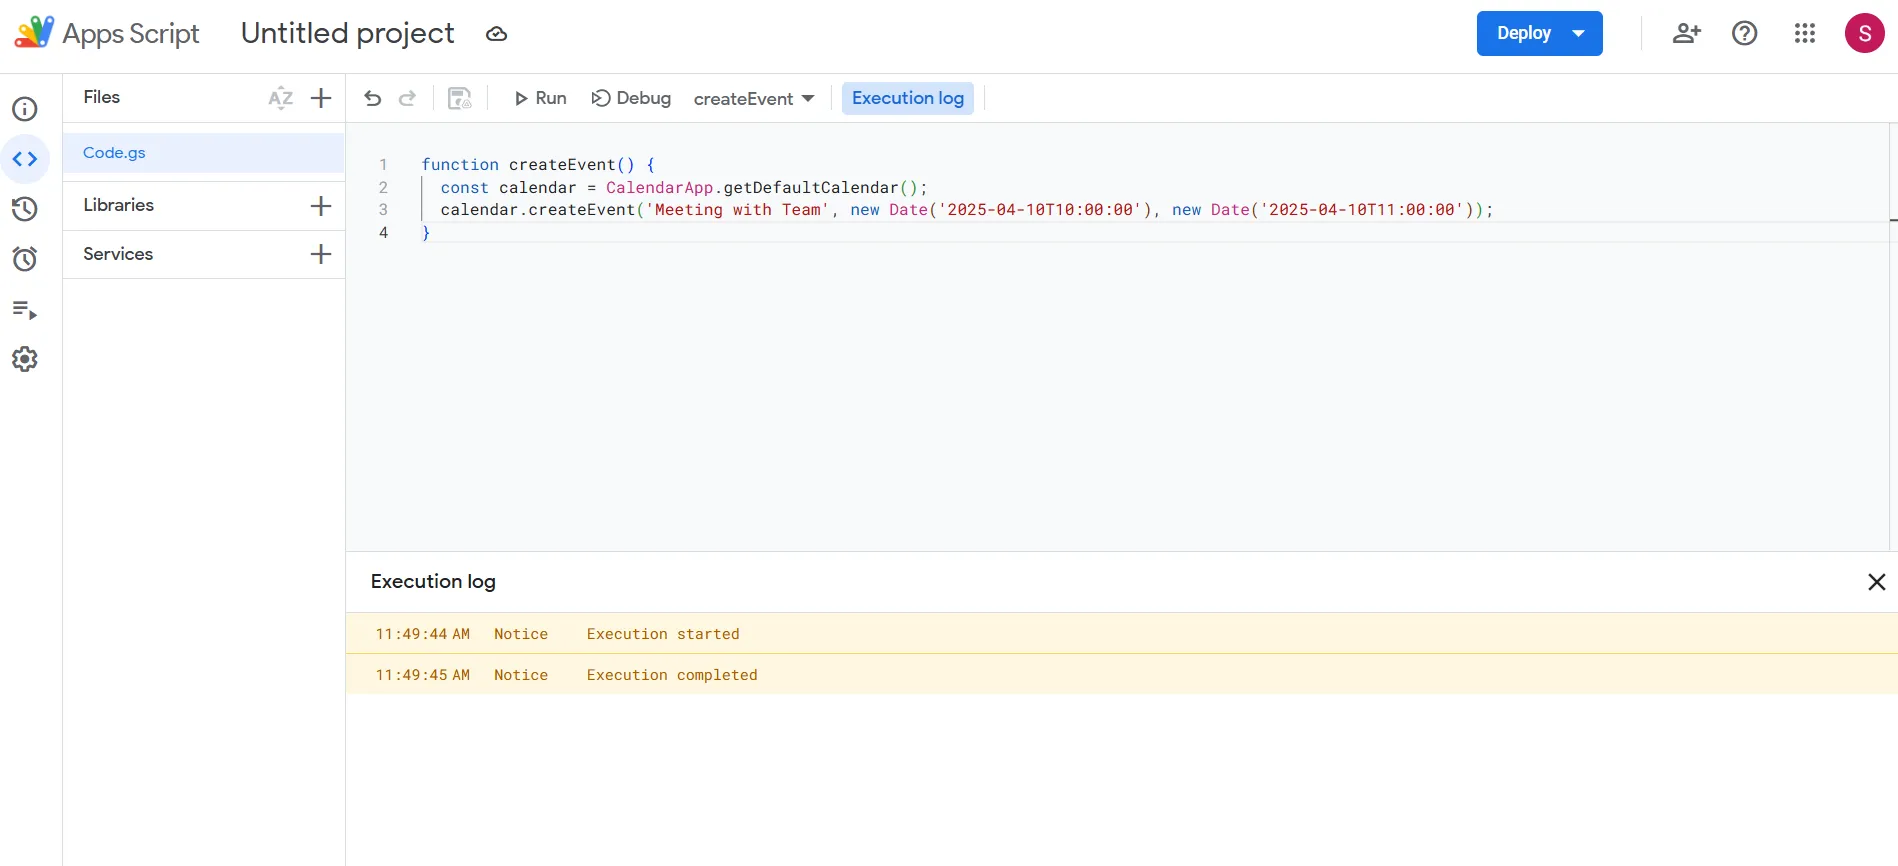Close the Execution log panel
Image resolution: width=1898 pixels, height=866 pixels.
click(x=1877, y=582)
